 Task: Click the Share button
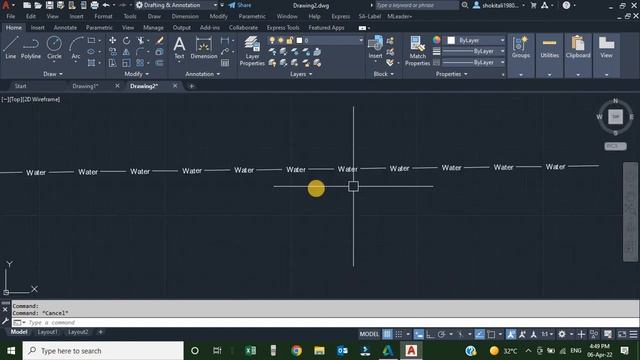click(x=240, y=5)
